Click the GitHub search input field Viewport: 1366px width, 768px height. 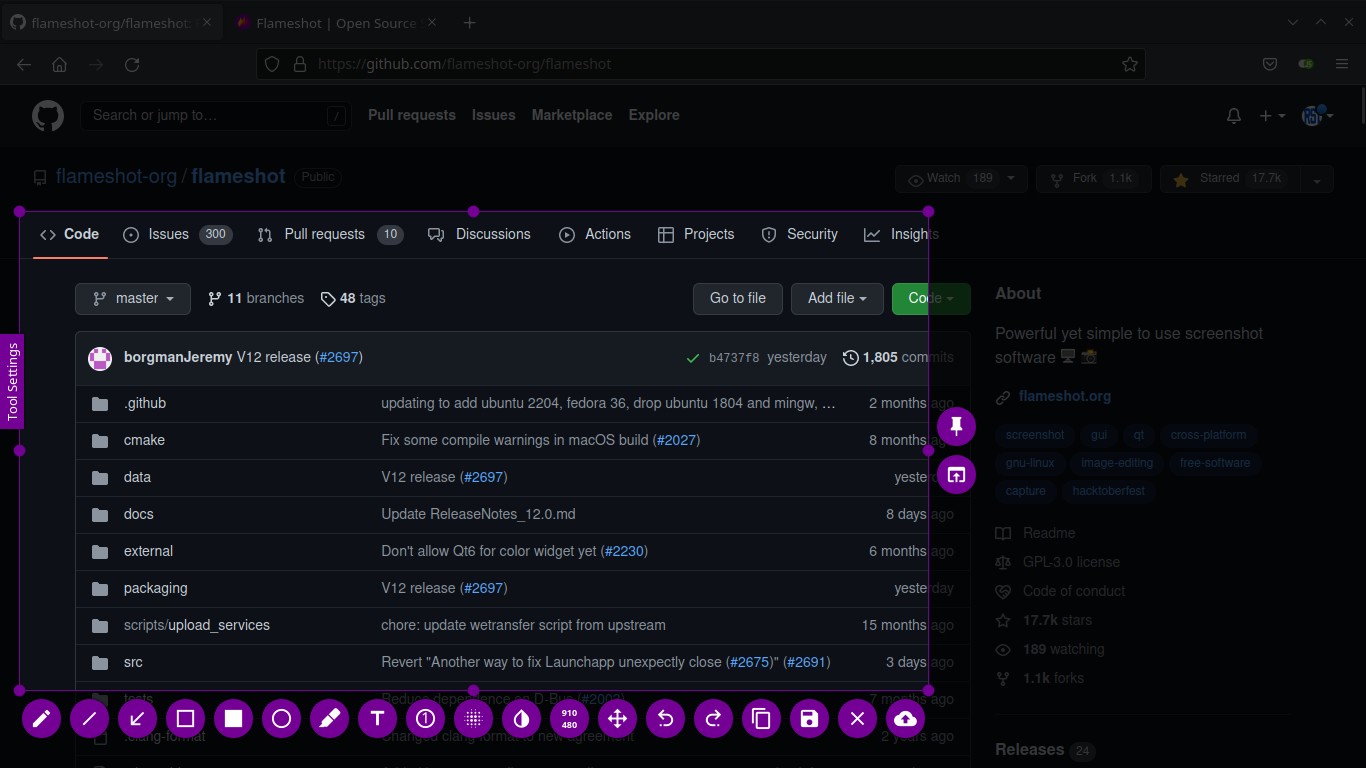(216, 115)
